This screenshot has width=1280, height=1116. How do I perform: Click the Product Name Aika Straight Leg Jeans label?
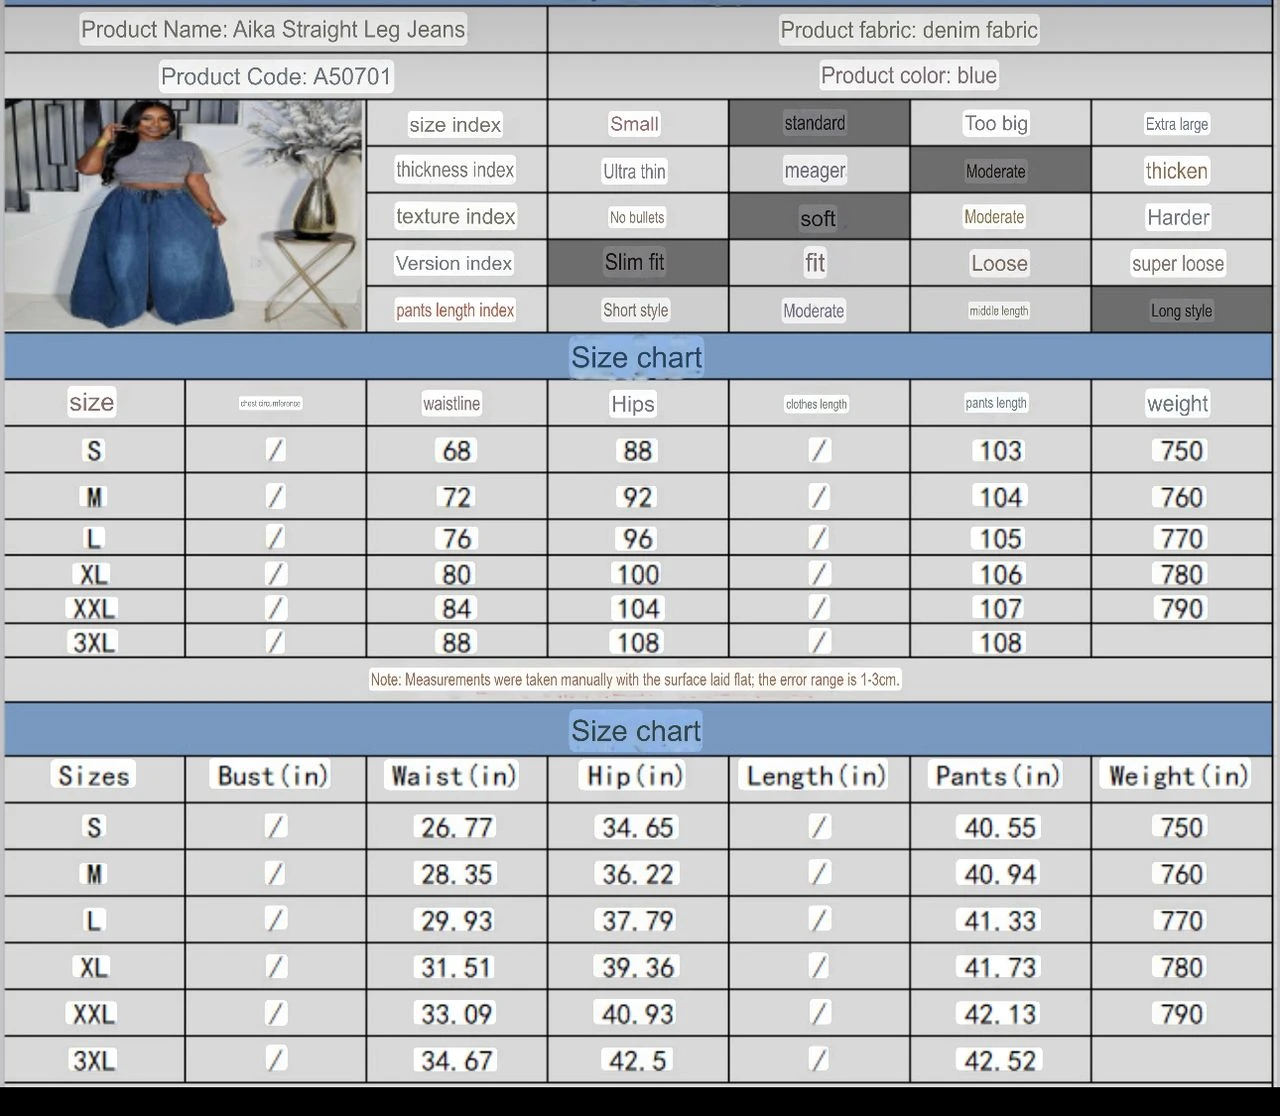pos(273,30)
